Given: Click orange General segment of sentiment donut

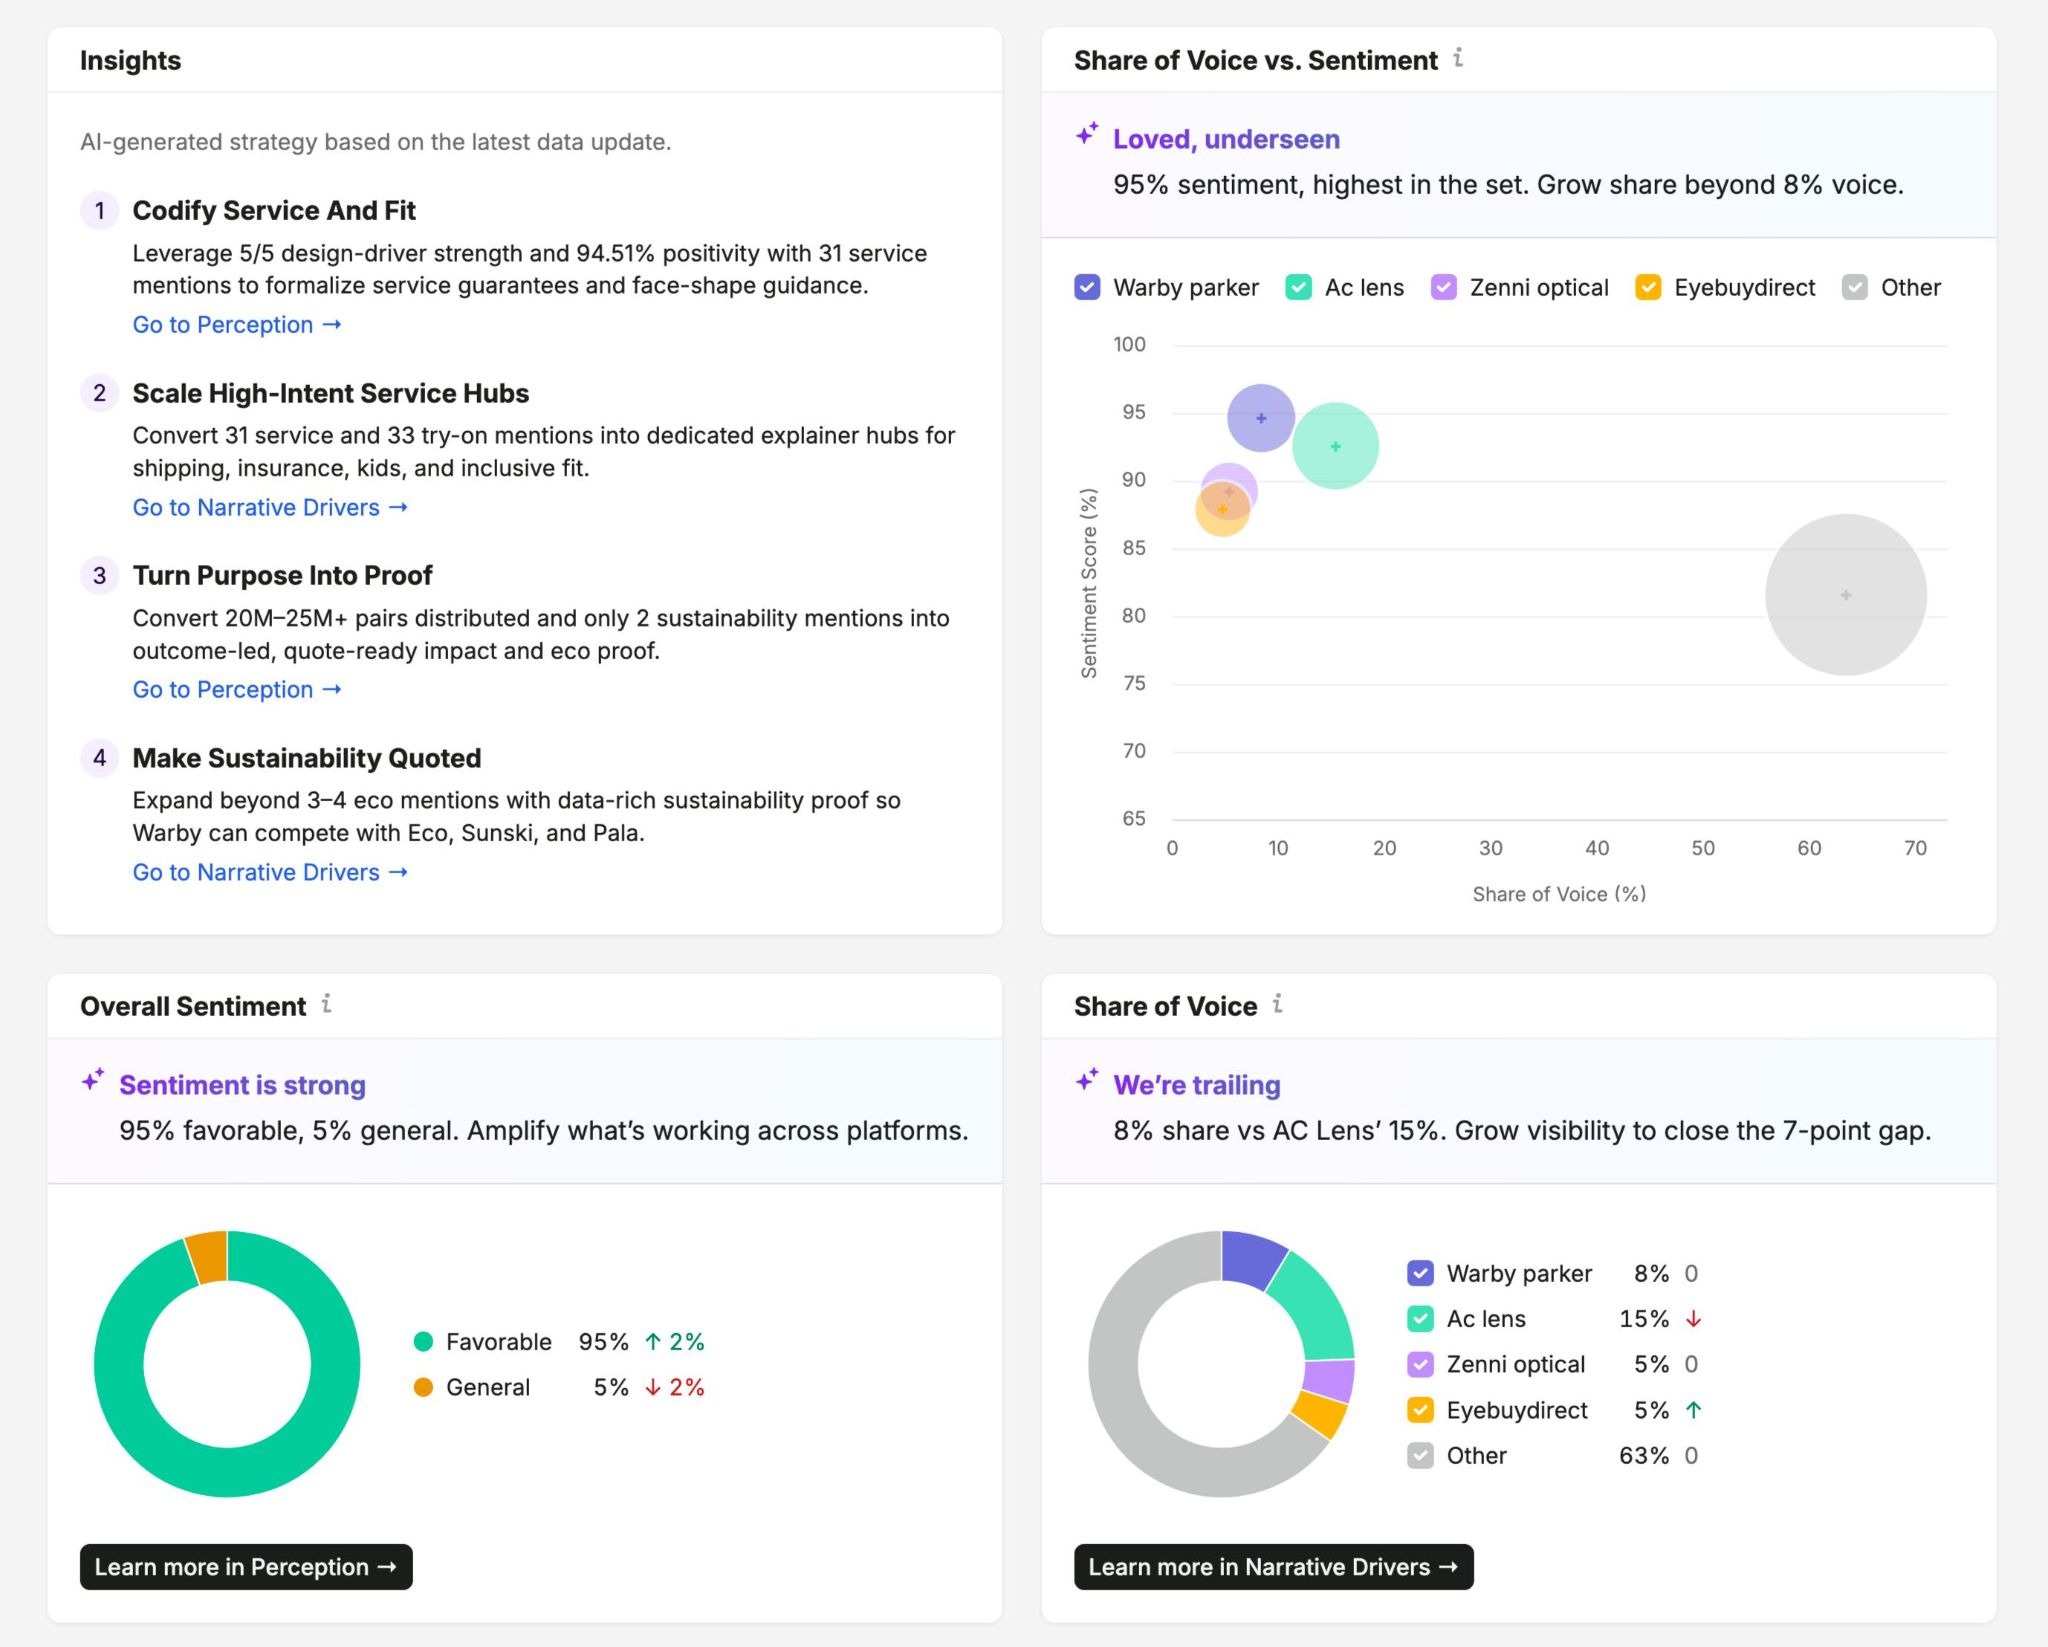Looking at the screenshot, I should [208, 1258].
